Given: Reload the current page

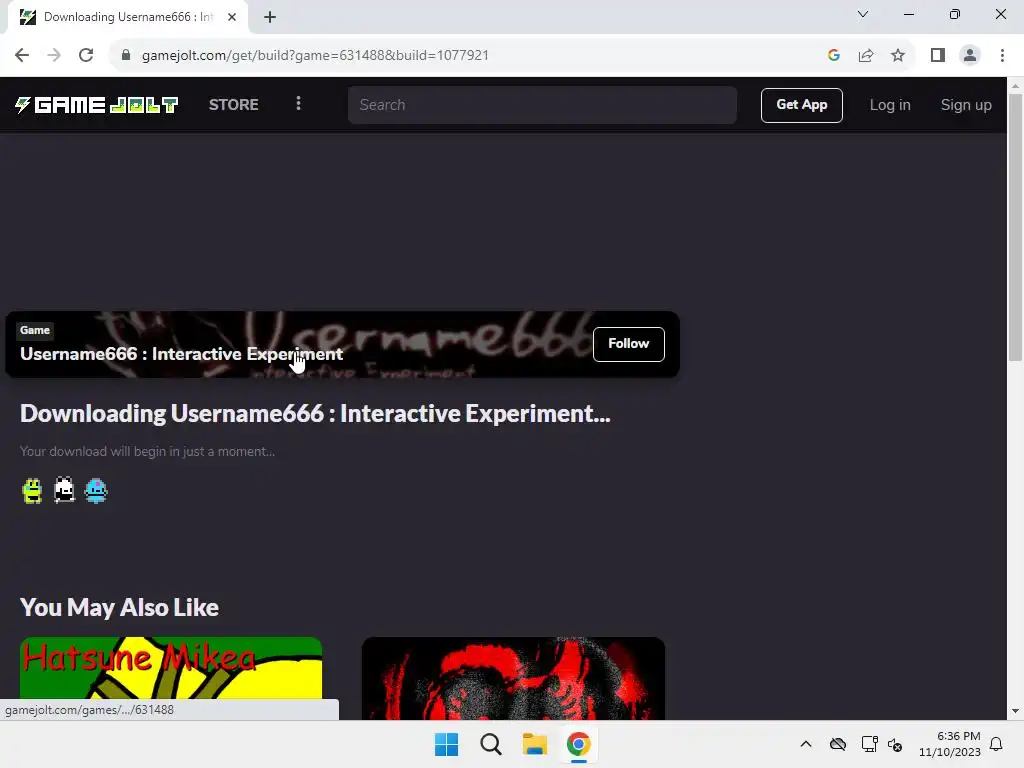Looking at the screenshot, I should click(86, 56).
